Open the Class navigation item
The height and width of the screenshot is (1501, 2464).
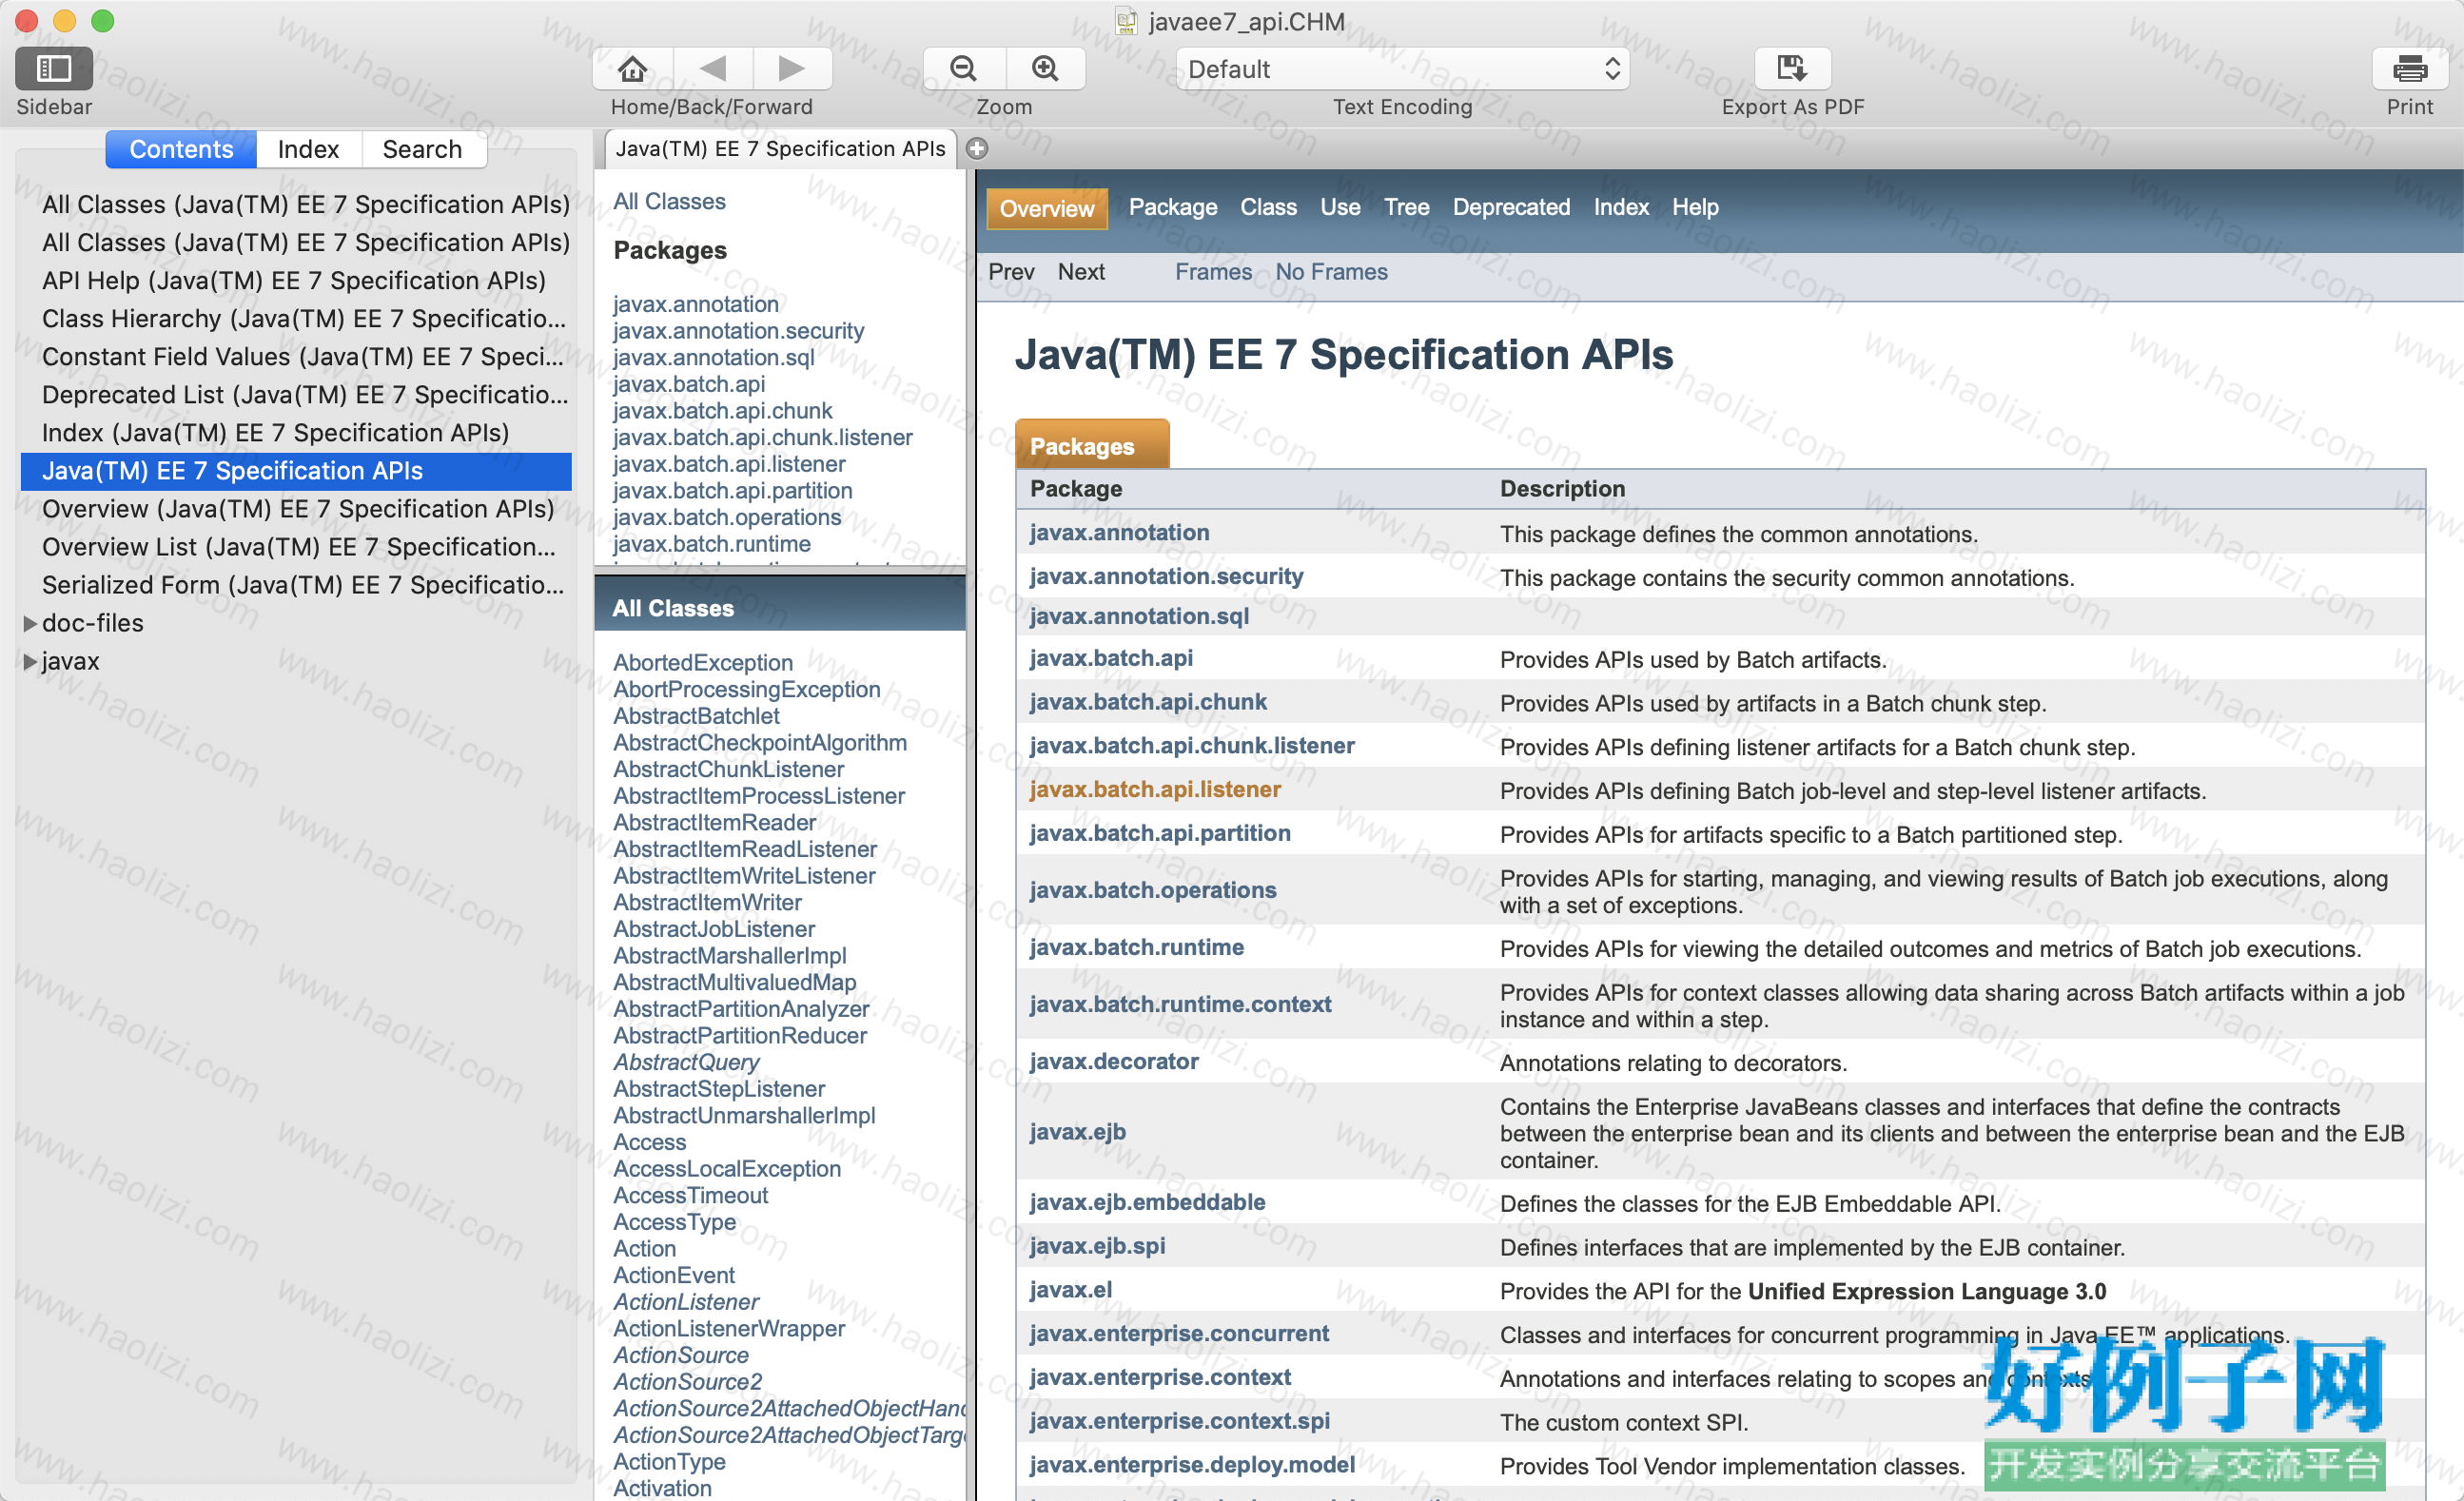[x=1268, y=207]
